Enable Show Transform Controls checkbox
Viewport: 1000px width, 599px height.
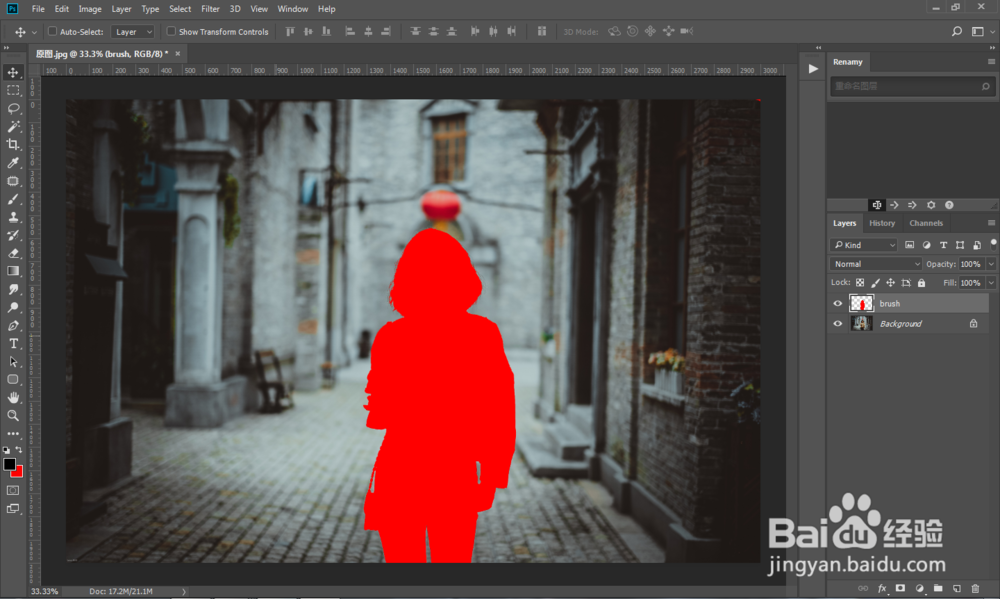(171, 31)
